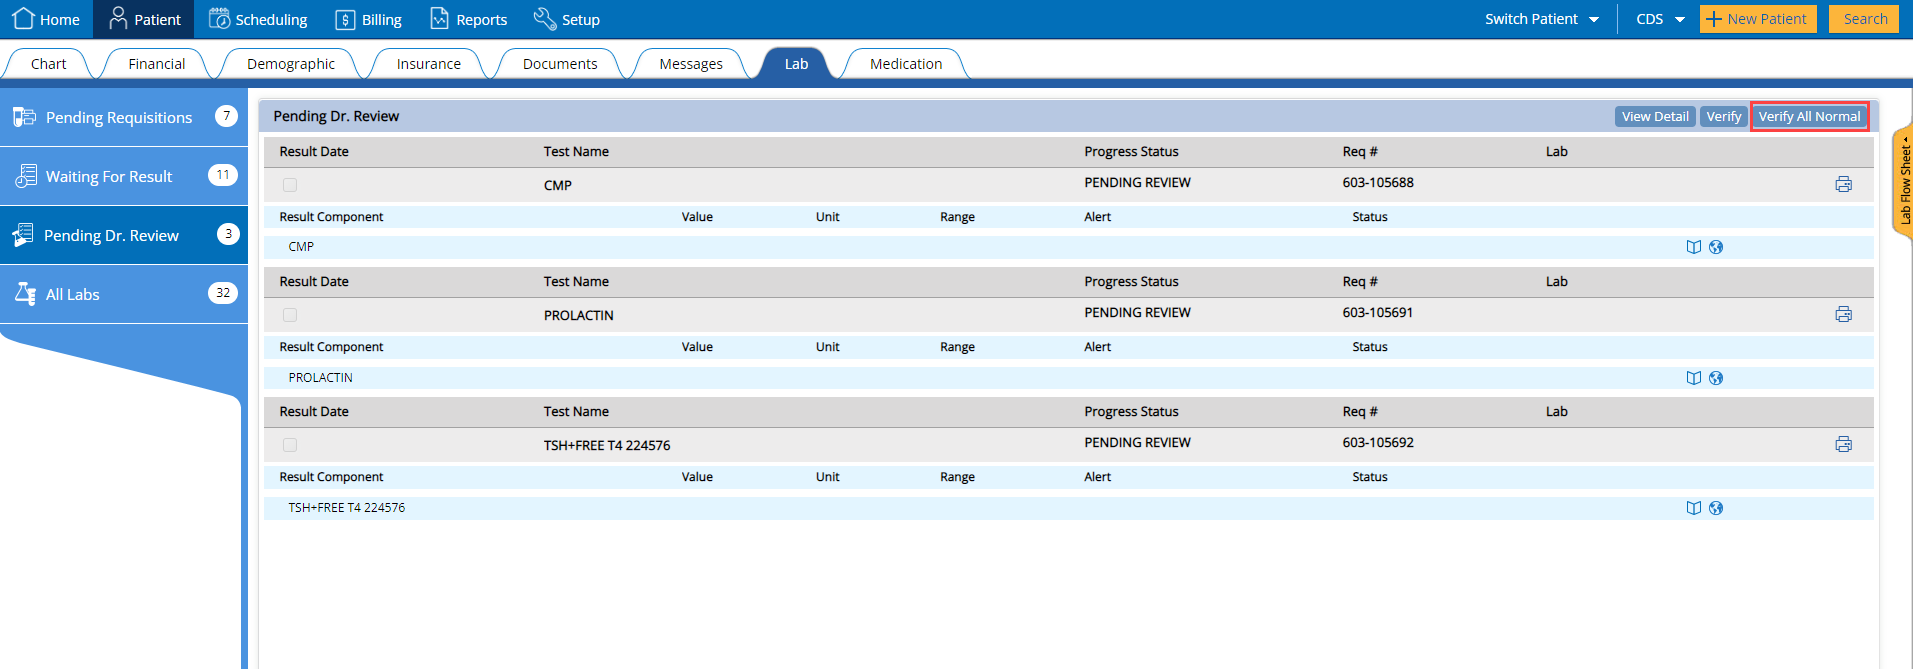Click the 3 badge on Pending Dr. Review
Screen dimensions: 1913x669
pos(228,234)
